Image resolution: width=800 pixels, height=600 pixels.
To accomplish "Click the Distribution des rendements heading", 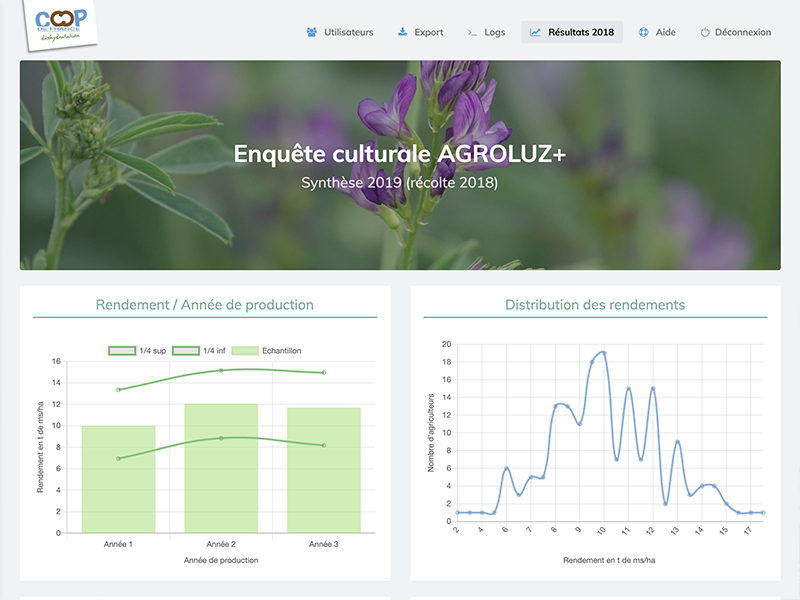I will pyautogui.click(x=595, y=305).
